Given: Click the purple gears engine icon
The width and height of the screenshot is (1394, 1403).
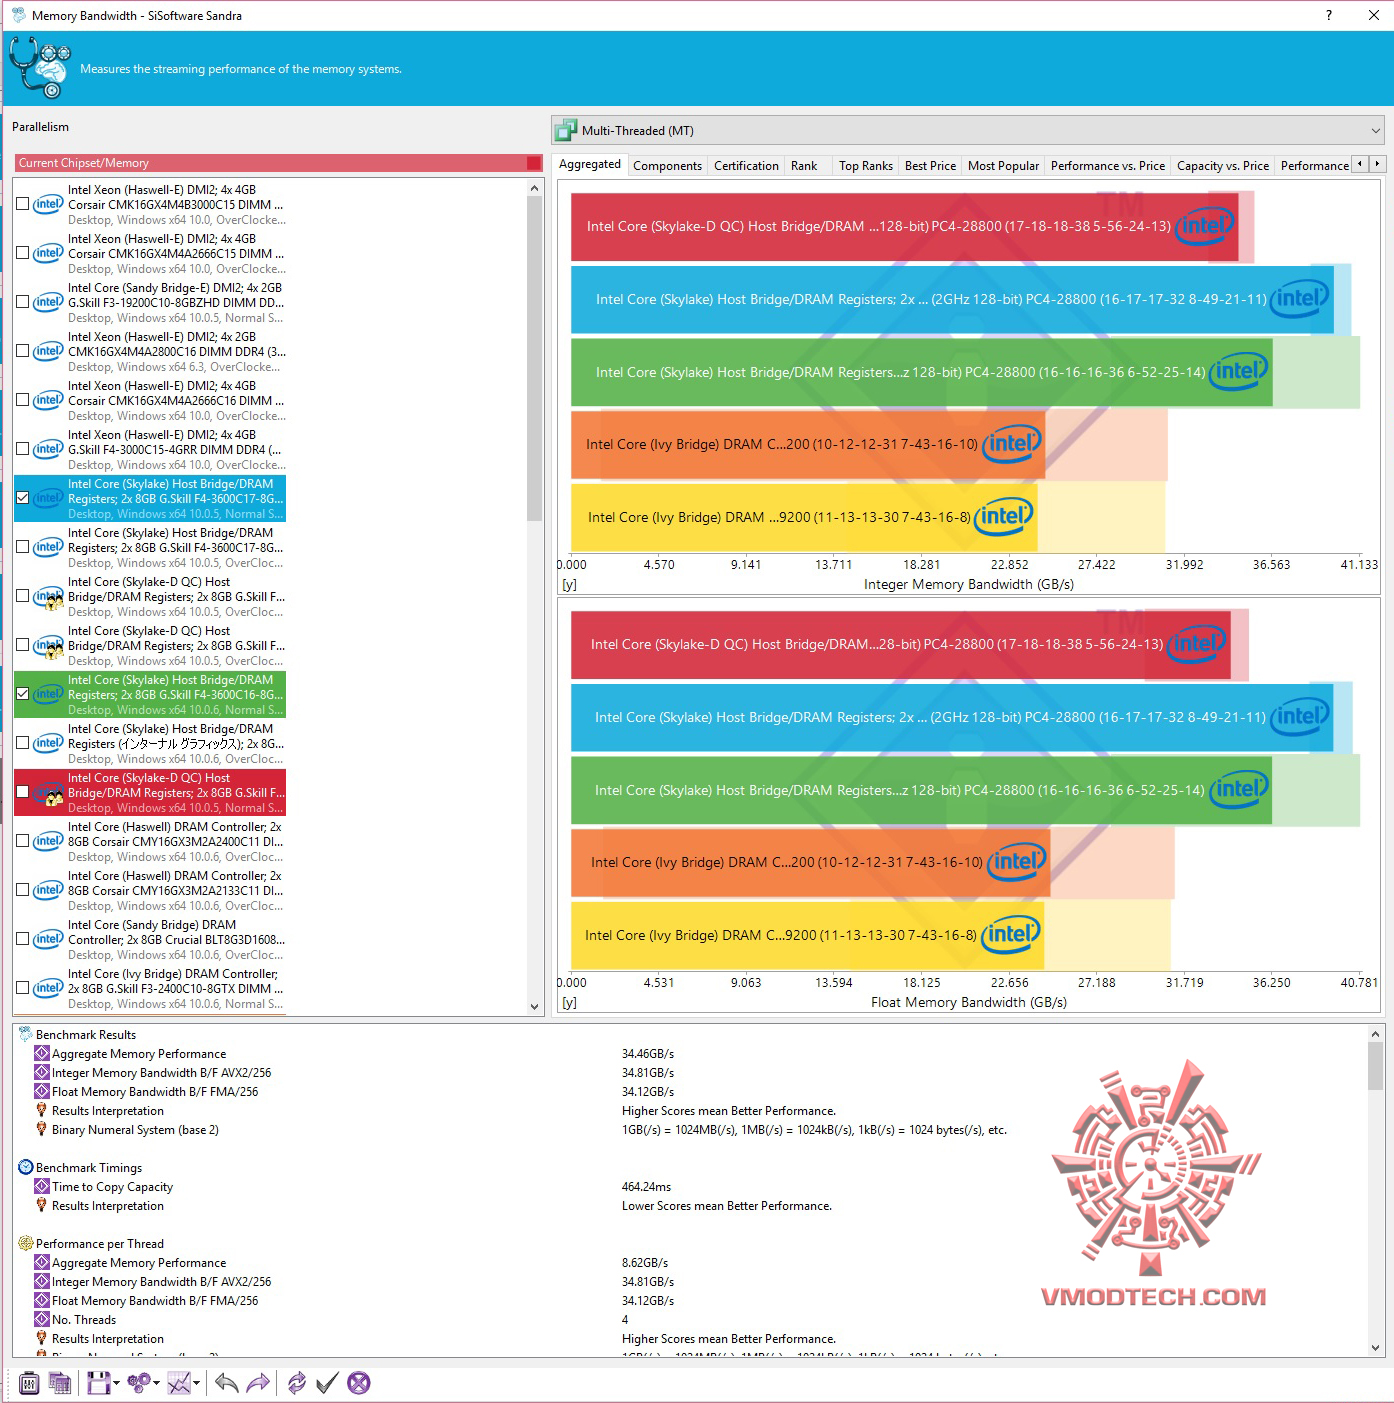Looking at the screenshot, I should [139, 1383].
